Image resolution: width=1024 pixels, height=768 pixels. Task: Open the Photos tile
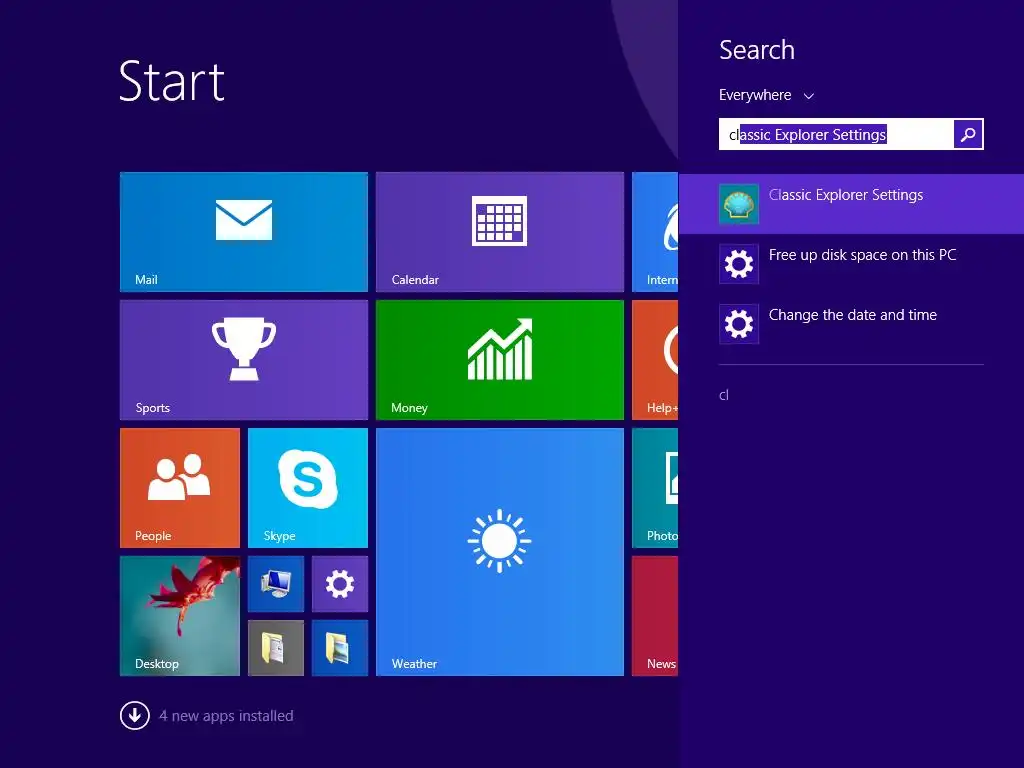655,488
